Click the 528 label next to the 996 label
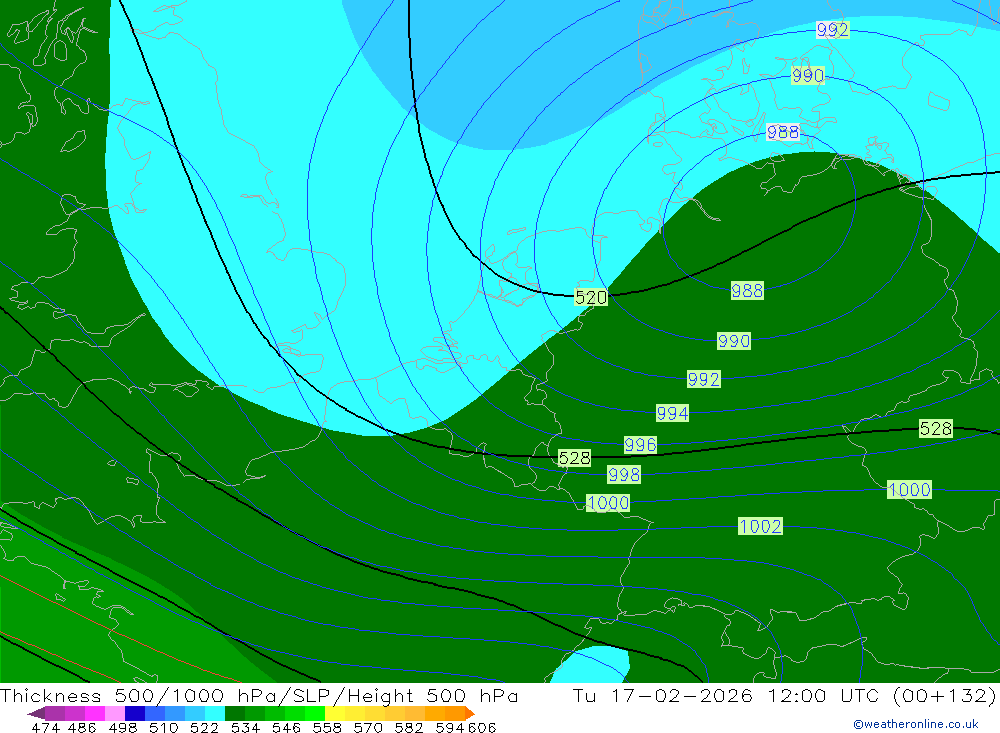The height and width of the screenshot is (733, 1000). [574, 458]
